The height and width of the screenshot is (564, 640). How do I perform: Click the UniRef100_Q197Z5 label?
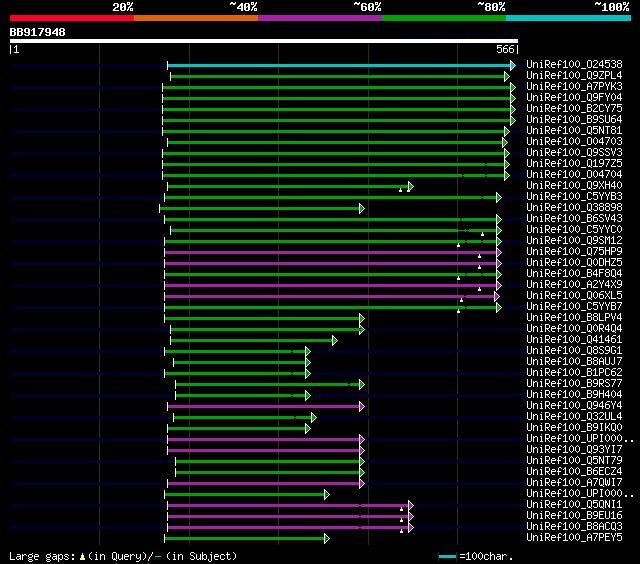574,164
